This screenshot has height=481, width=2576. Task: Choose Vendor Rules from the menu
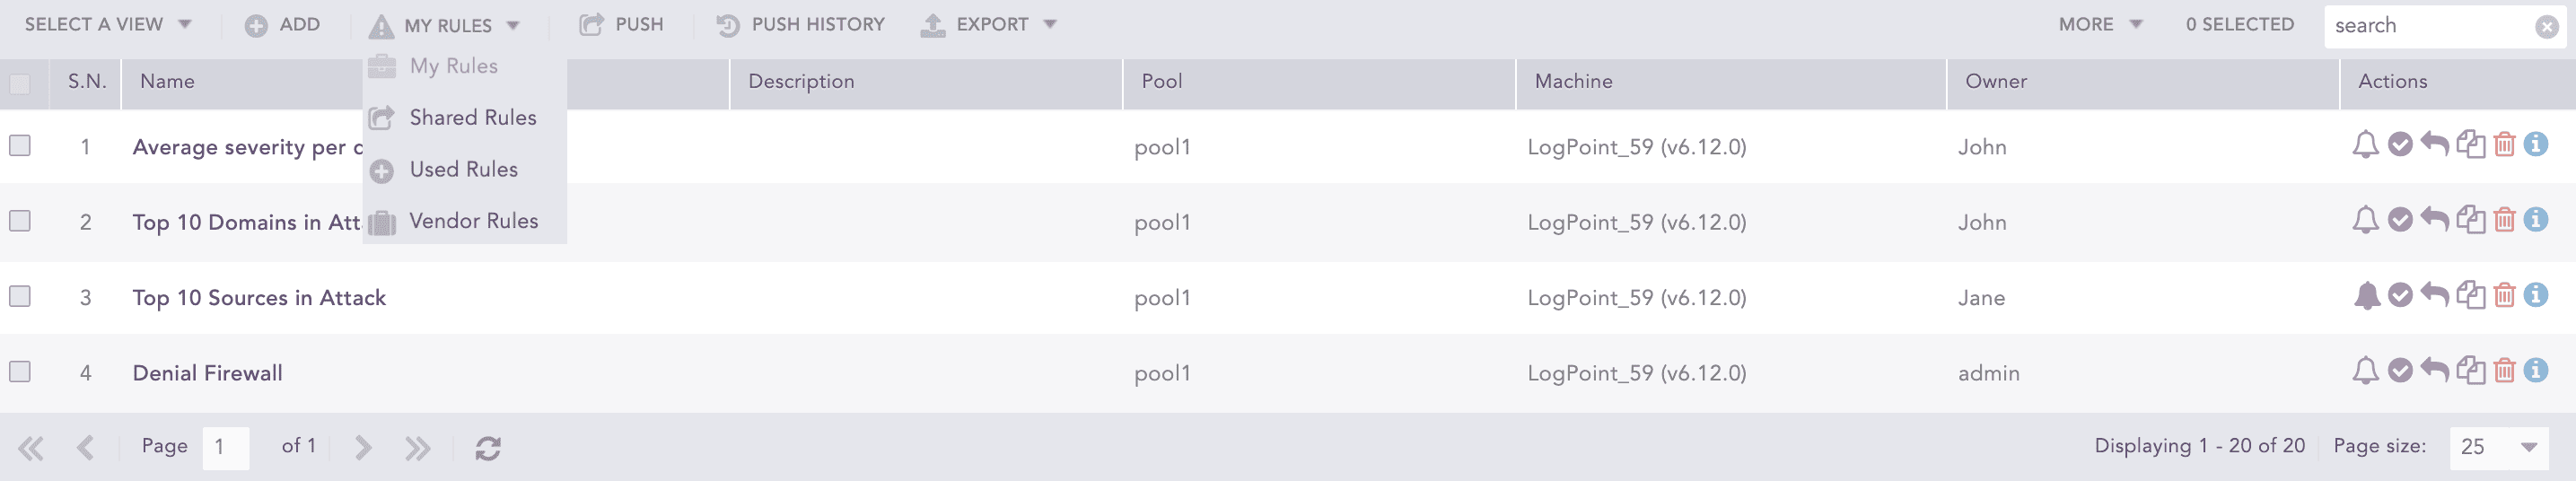point(473,221)
